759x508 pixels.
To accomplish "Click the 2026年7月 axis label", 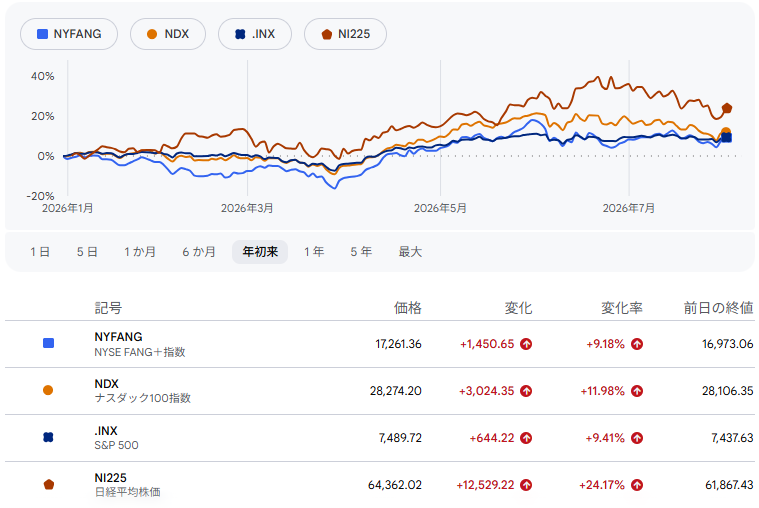I will 629,208.
